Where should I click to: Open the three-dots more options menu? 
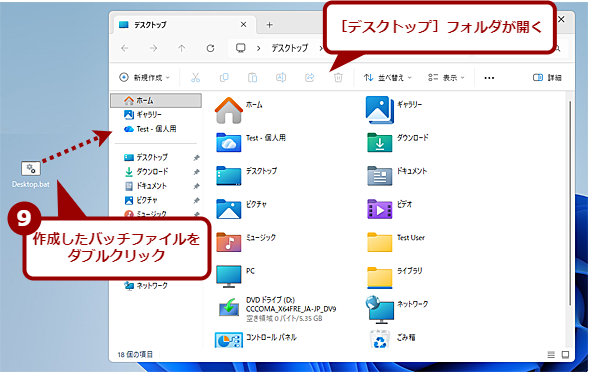pos(489,78)
